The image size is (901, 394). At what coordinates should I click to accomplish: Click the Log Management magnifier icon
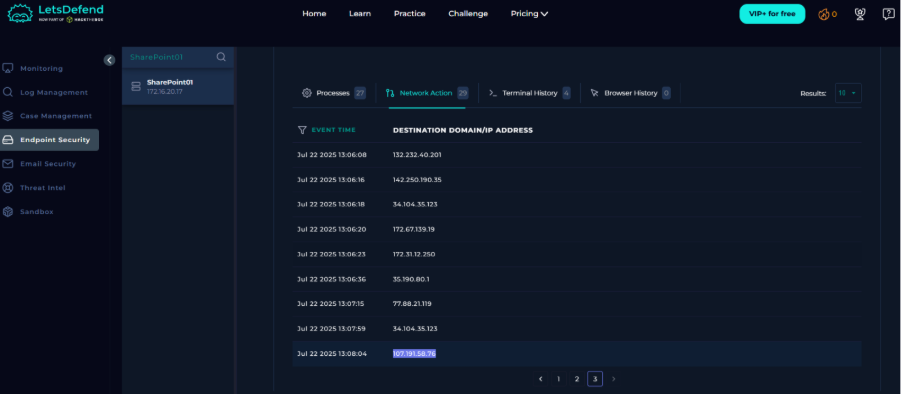[8, 92]
